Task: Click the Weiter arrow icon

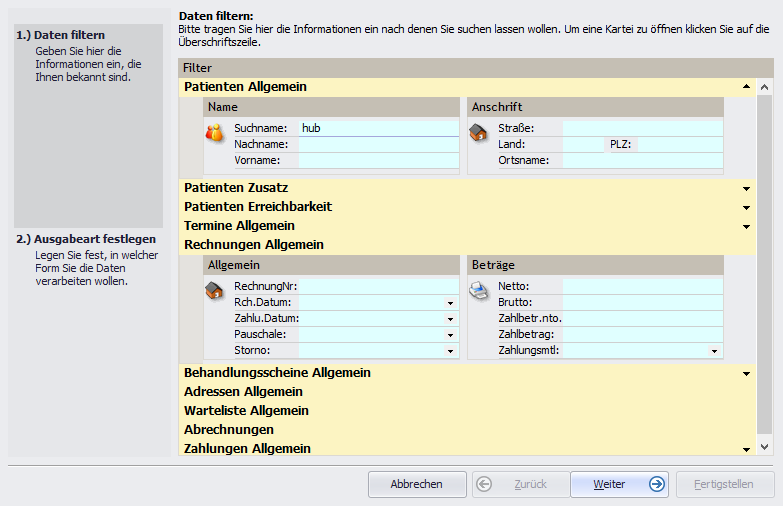Action: [656, 484]
